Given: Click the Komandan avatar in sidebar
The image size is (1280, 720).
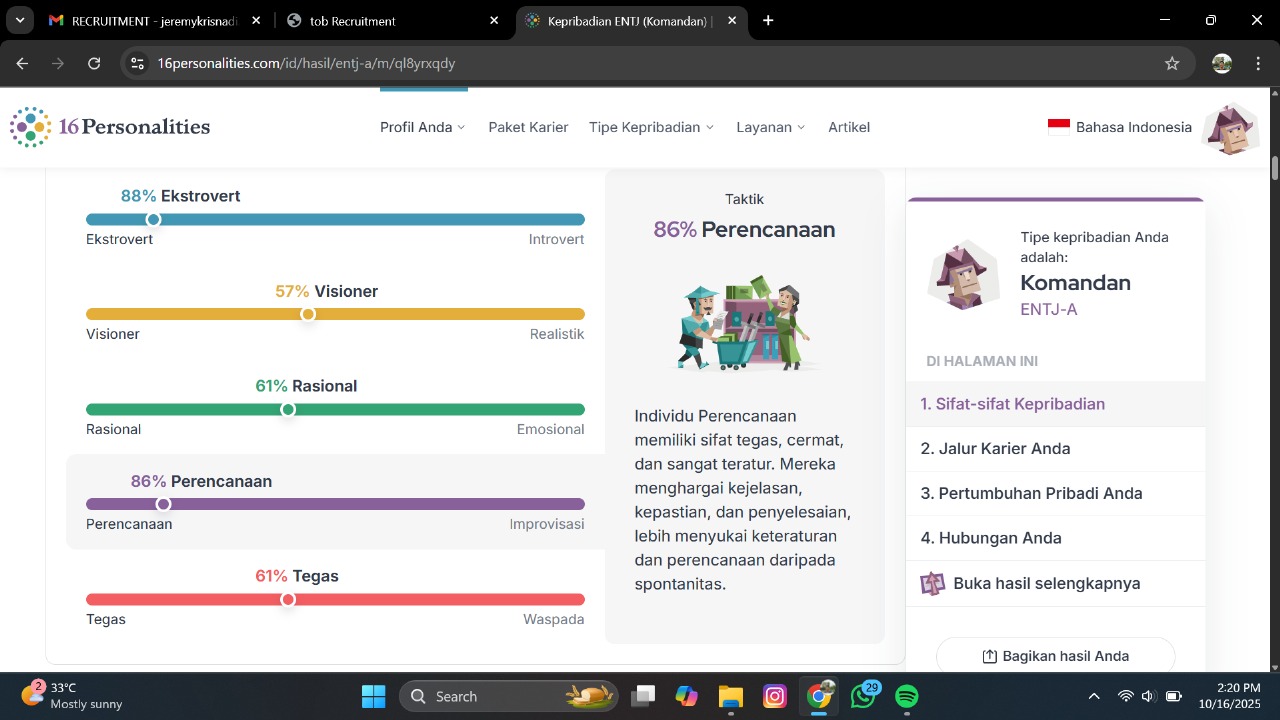Looking at the screenshot, I should (x=963, y=275).
